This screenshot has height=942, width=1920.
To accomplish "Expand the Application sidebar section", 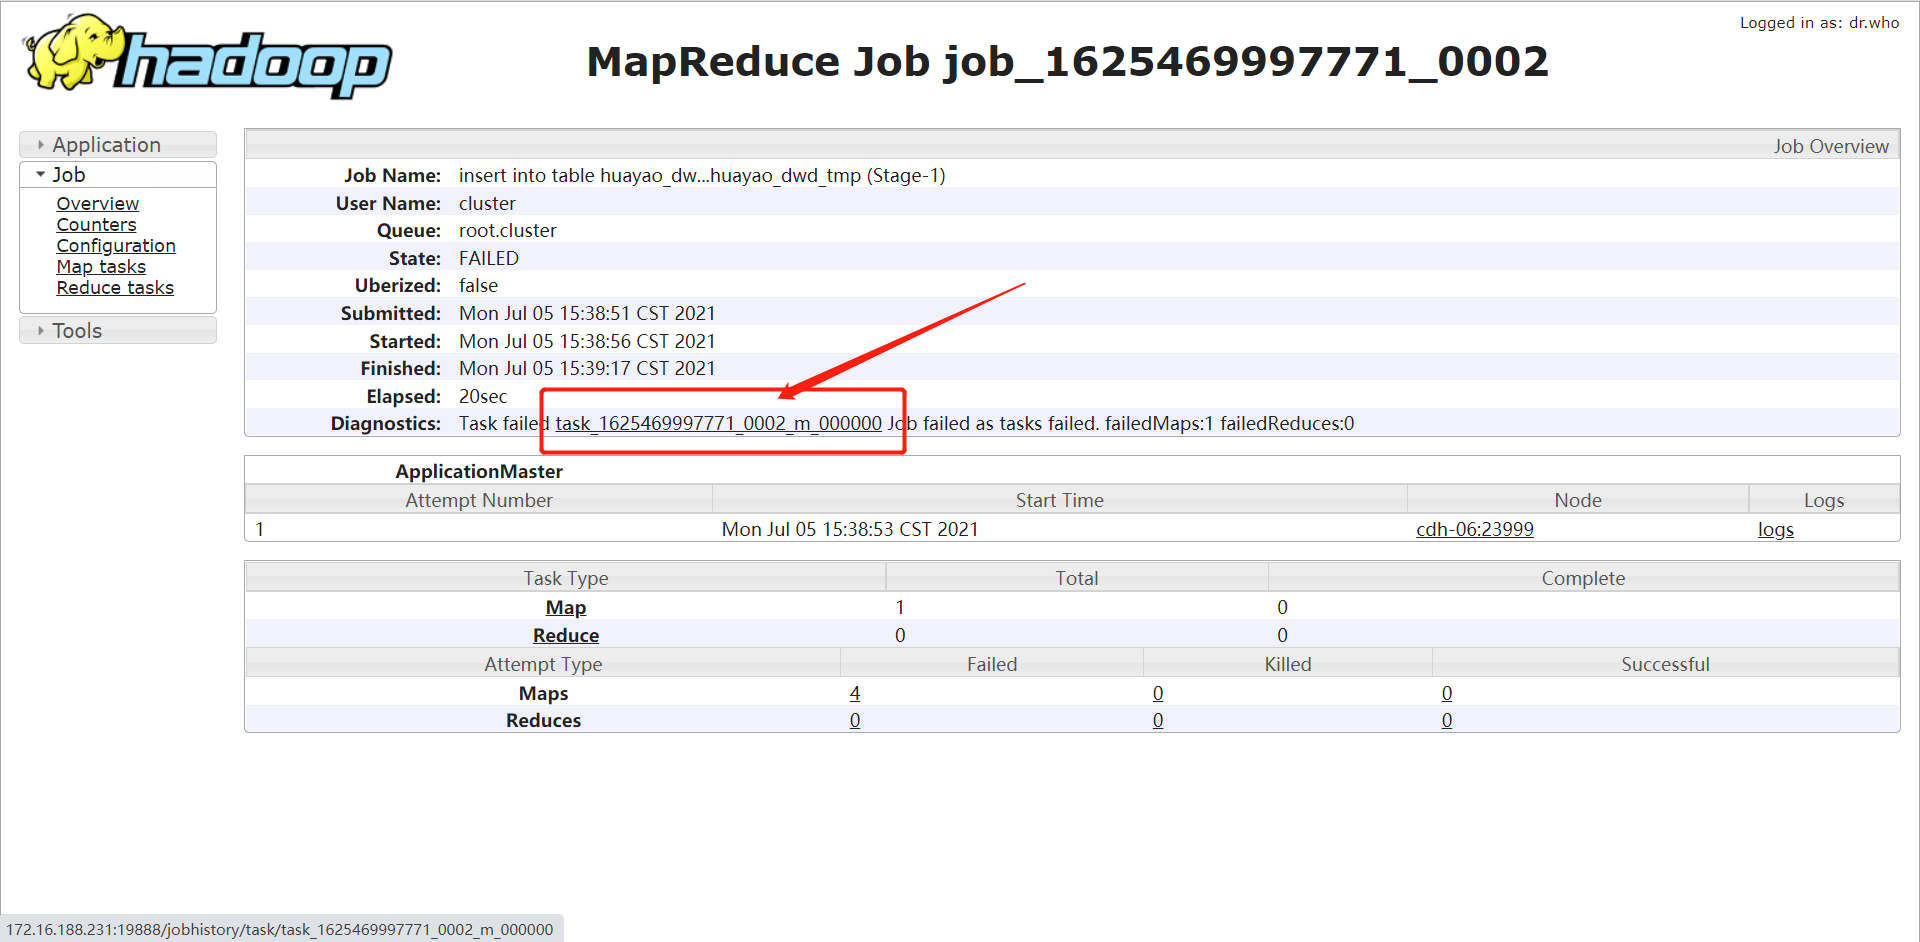I will tap(107, 144).
